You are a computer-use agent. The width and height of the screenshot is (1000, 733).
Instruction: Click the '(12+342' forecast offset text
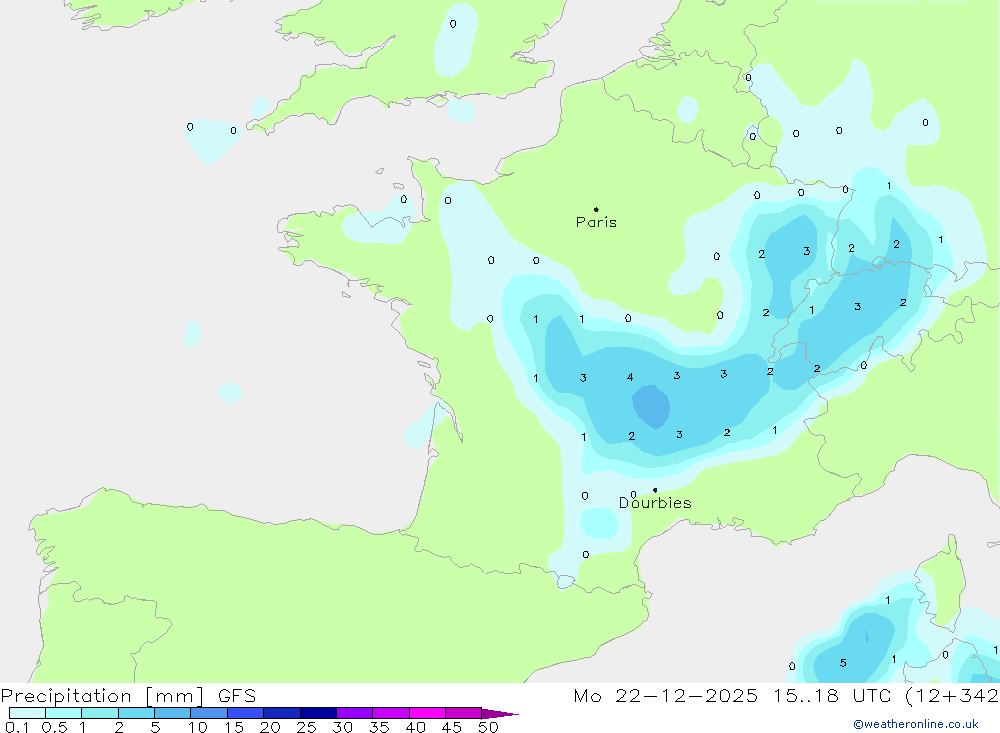point(952,695)
